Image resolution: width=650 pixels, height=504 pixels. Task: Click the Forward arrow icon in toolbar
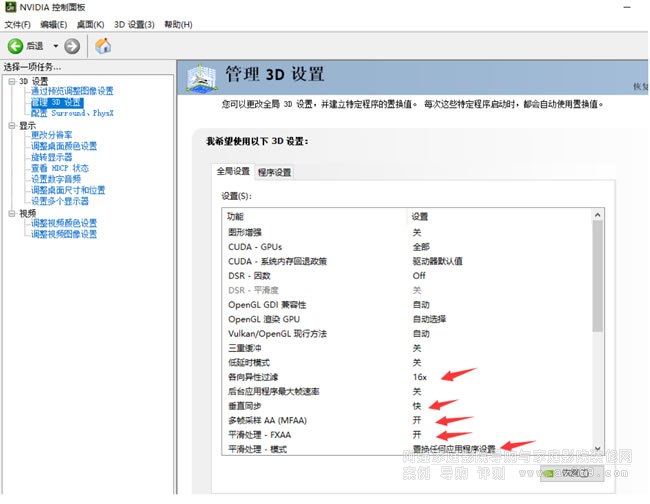point(72,46)
